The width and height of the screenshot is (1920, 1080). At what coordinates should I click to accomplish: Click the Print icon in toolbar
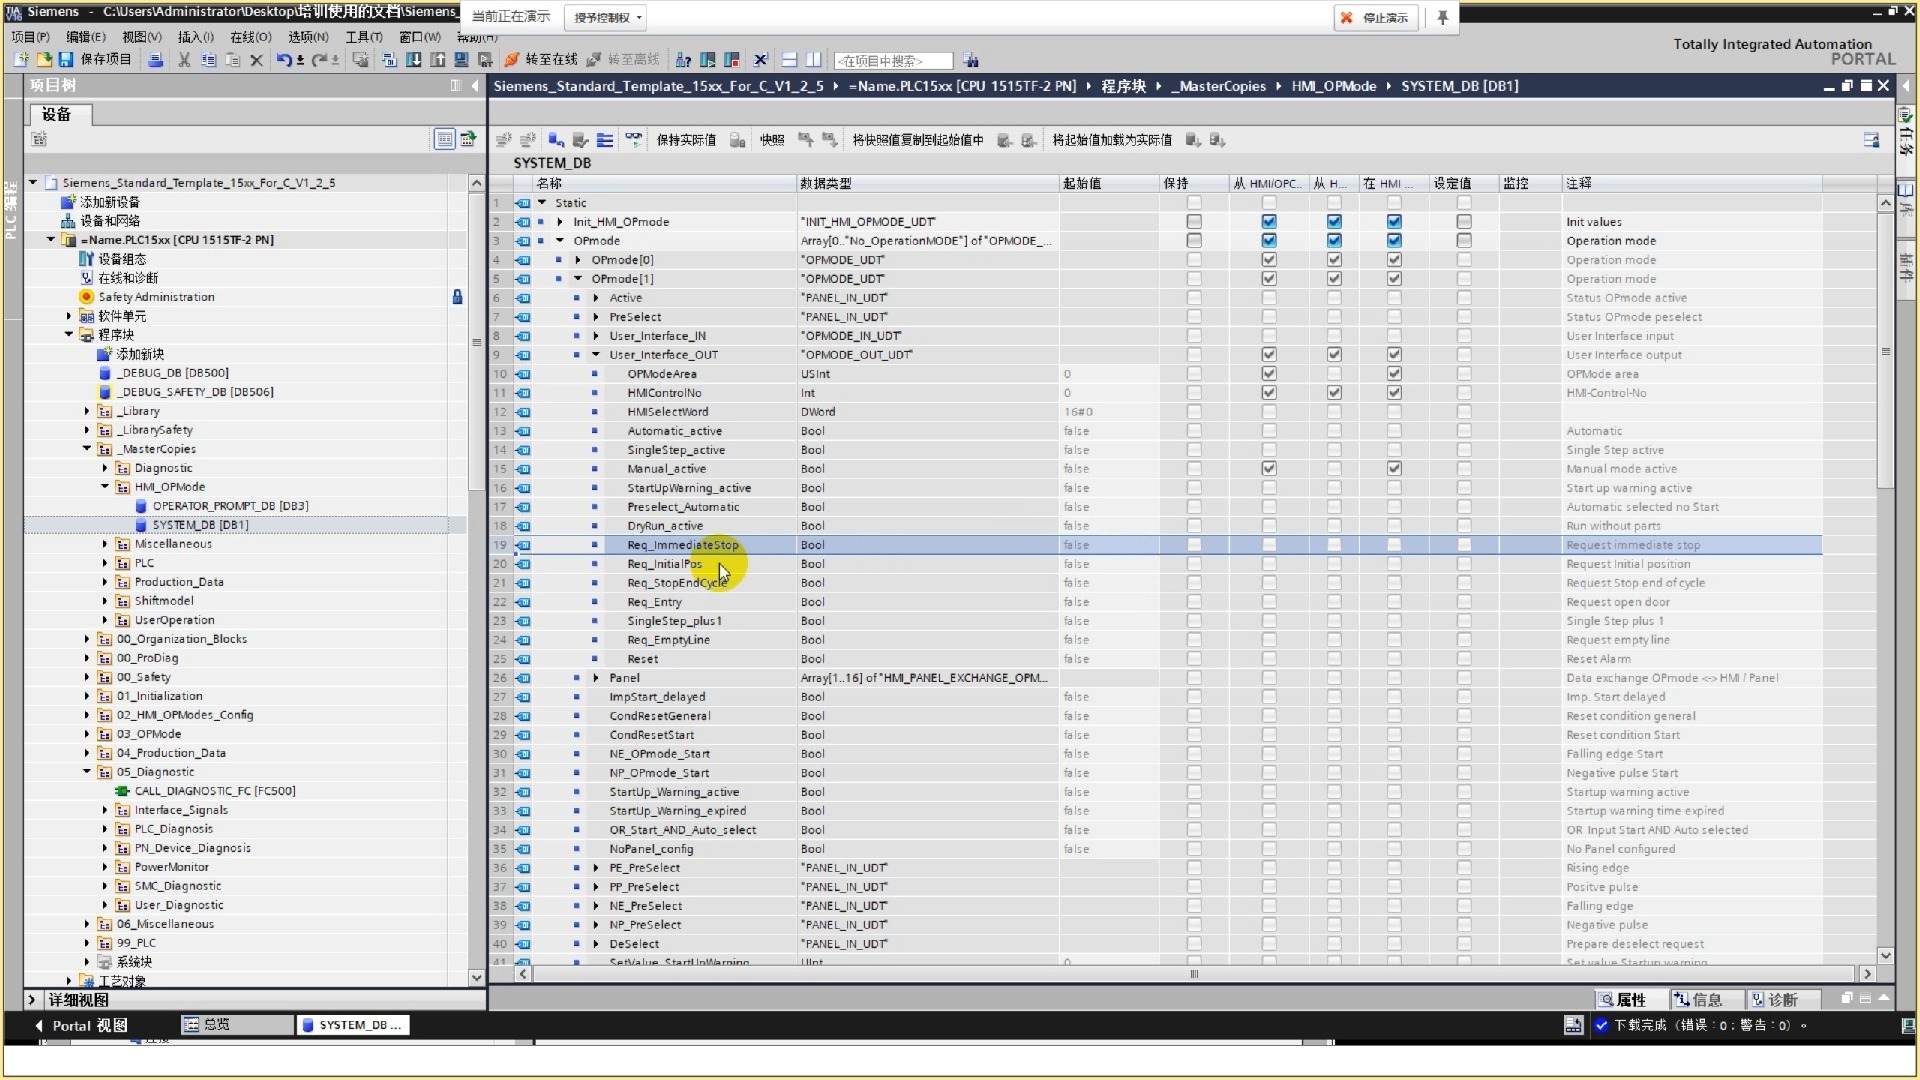[155, 60]
